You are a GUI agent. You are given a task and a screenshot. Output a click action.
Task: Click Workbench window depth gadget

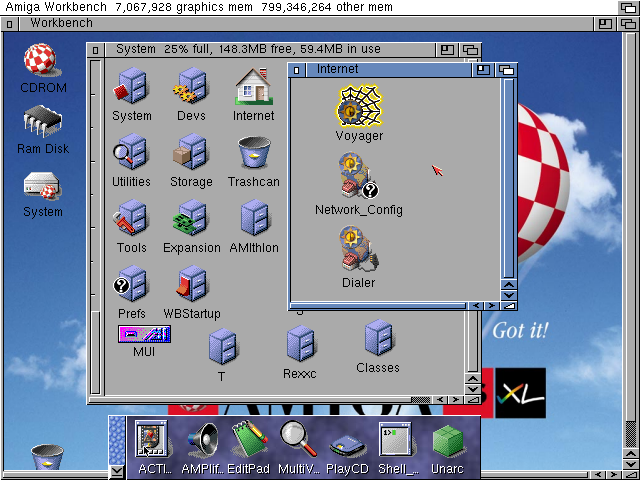pyautogui.click(x=628, y=24)
